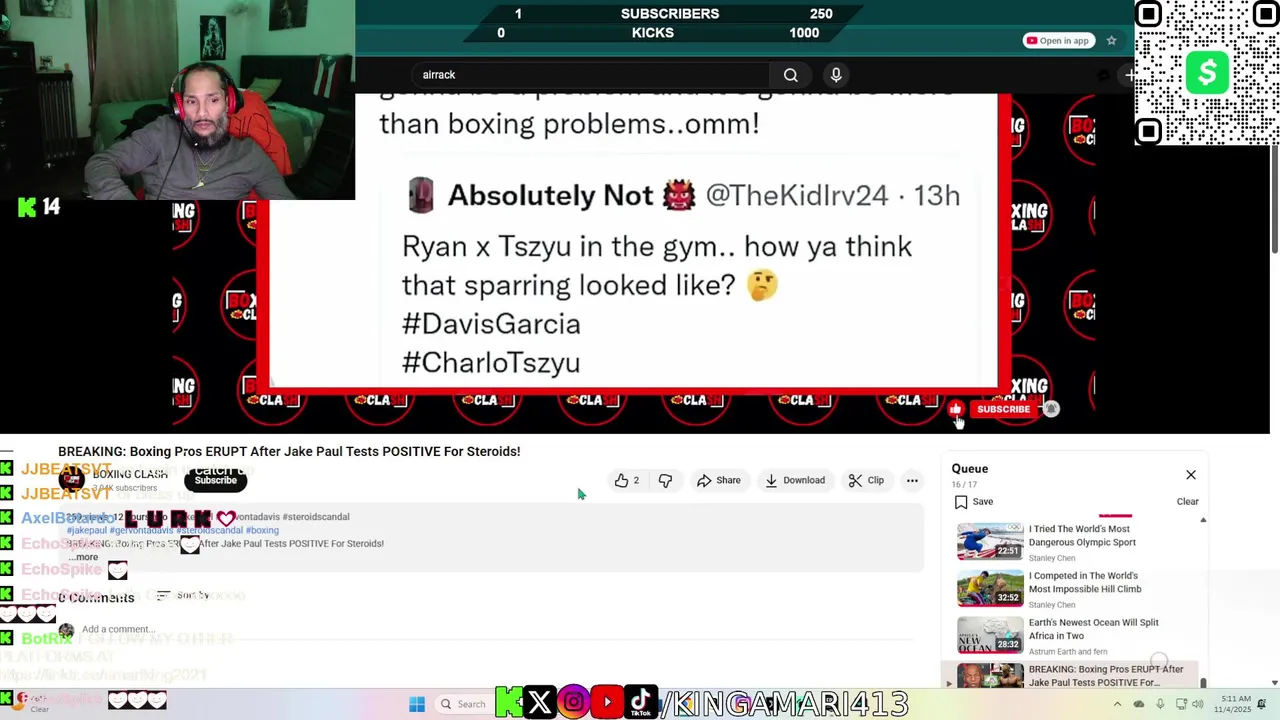
Task: Open Boxing Clash channel avatar
Action: [71, 479]
